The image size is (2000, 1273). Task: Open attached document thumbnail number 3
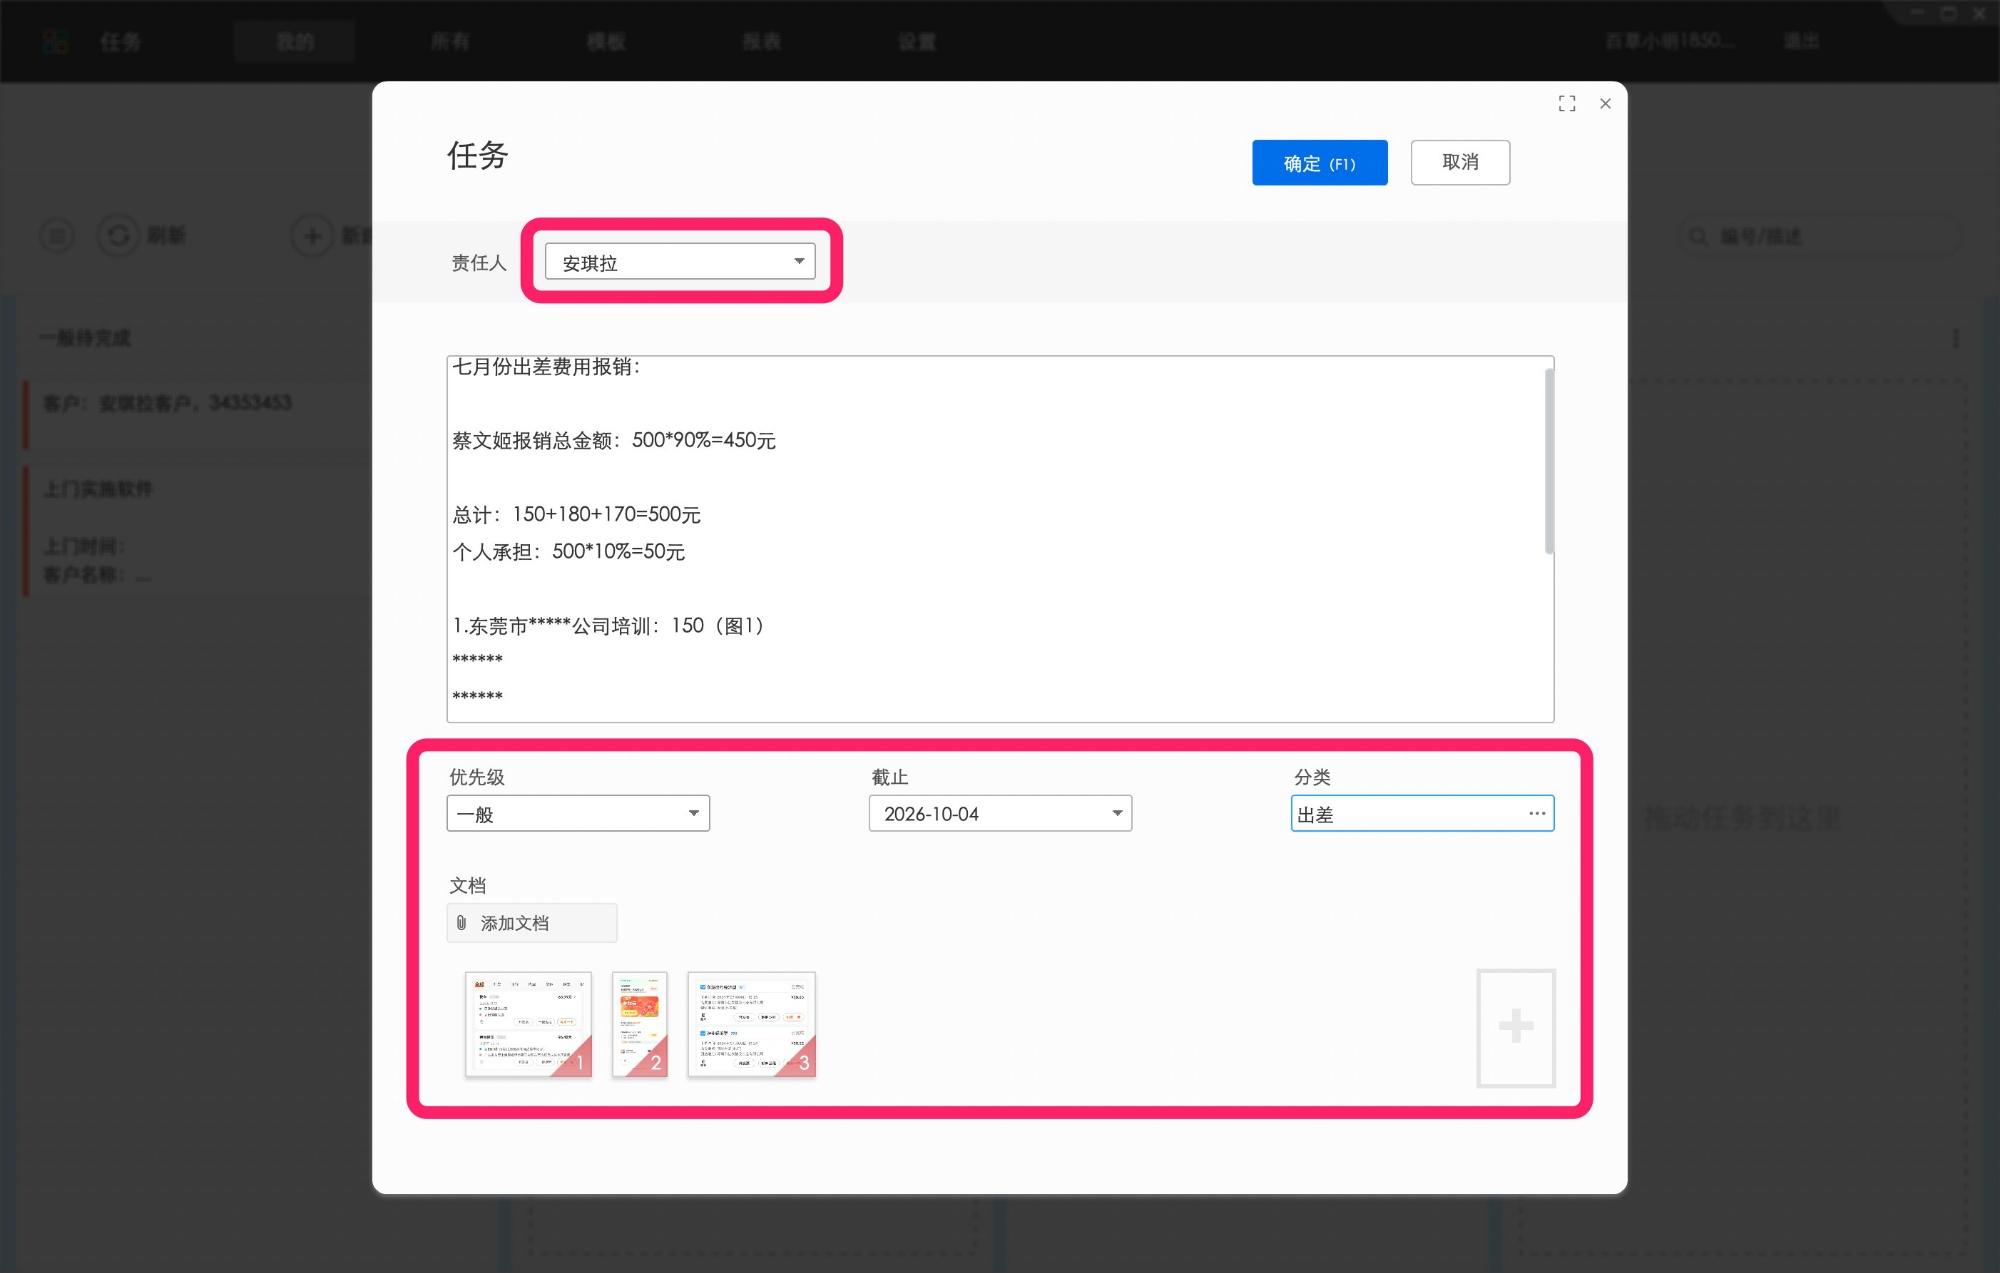click(752, 1024)
